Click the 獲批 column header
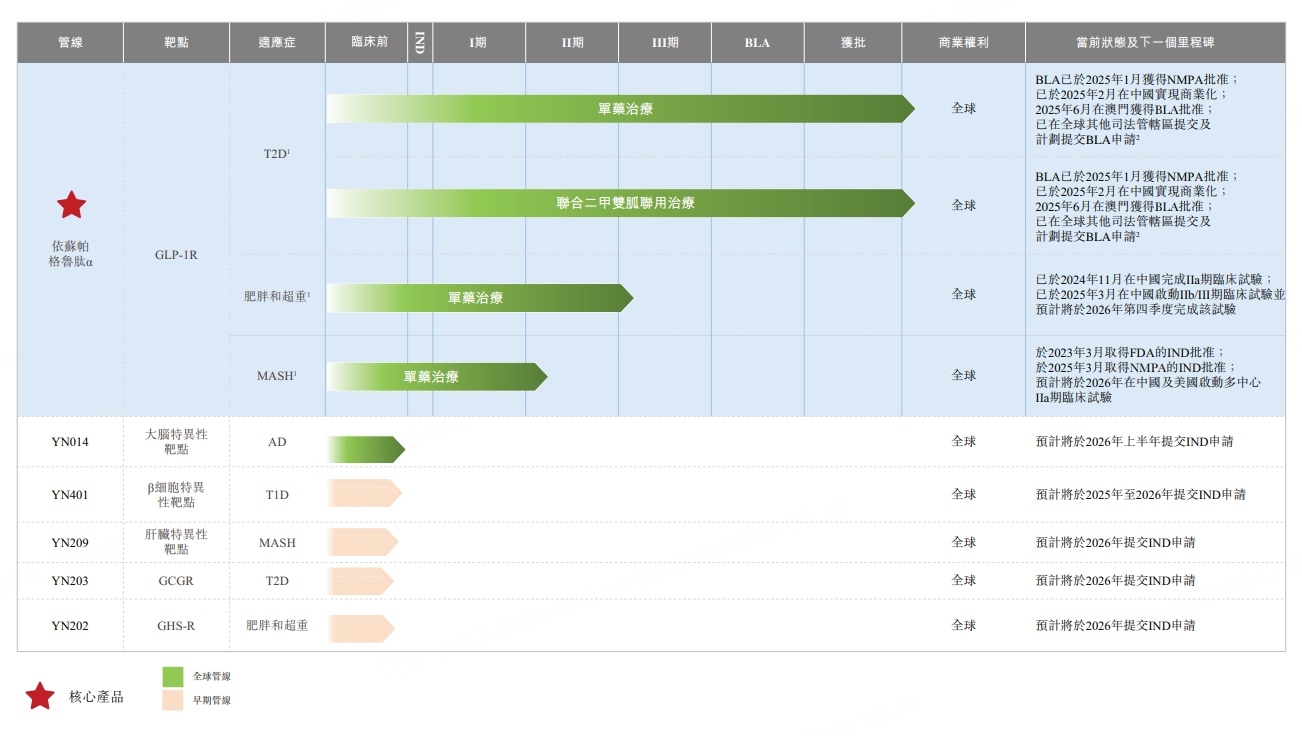1302x736 pixels. (853, 43)
